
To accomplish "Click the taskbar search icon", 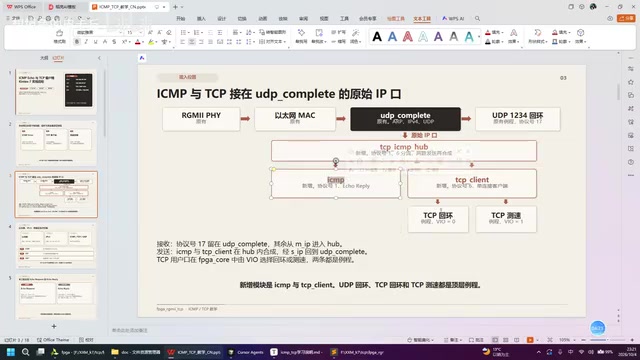I will pos(25,352).
